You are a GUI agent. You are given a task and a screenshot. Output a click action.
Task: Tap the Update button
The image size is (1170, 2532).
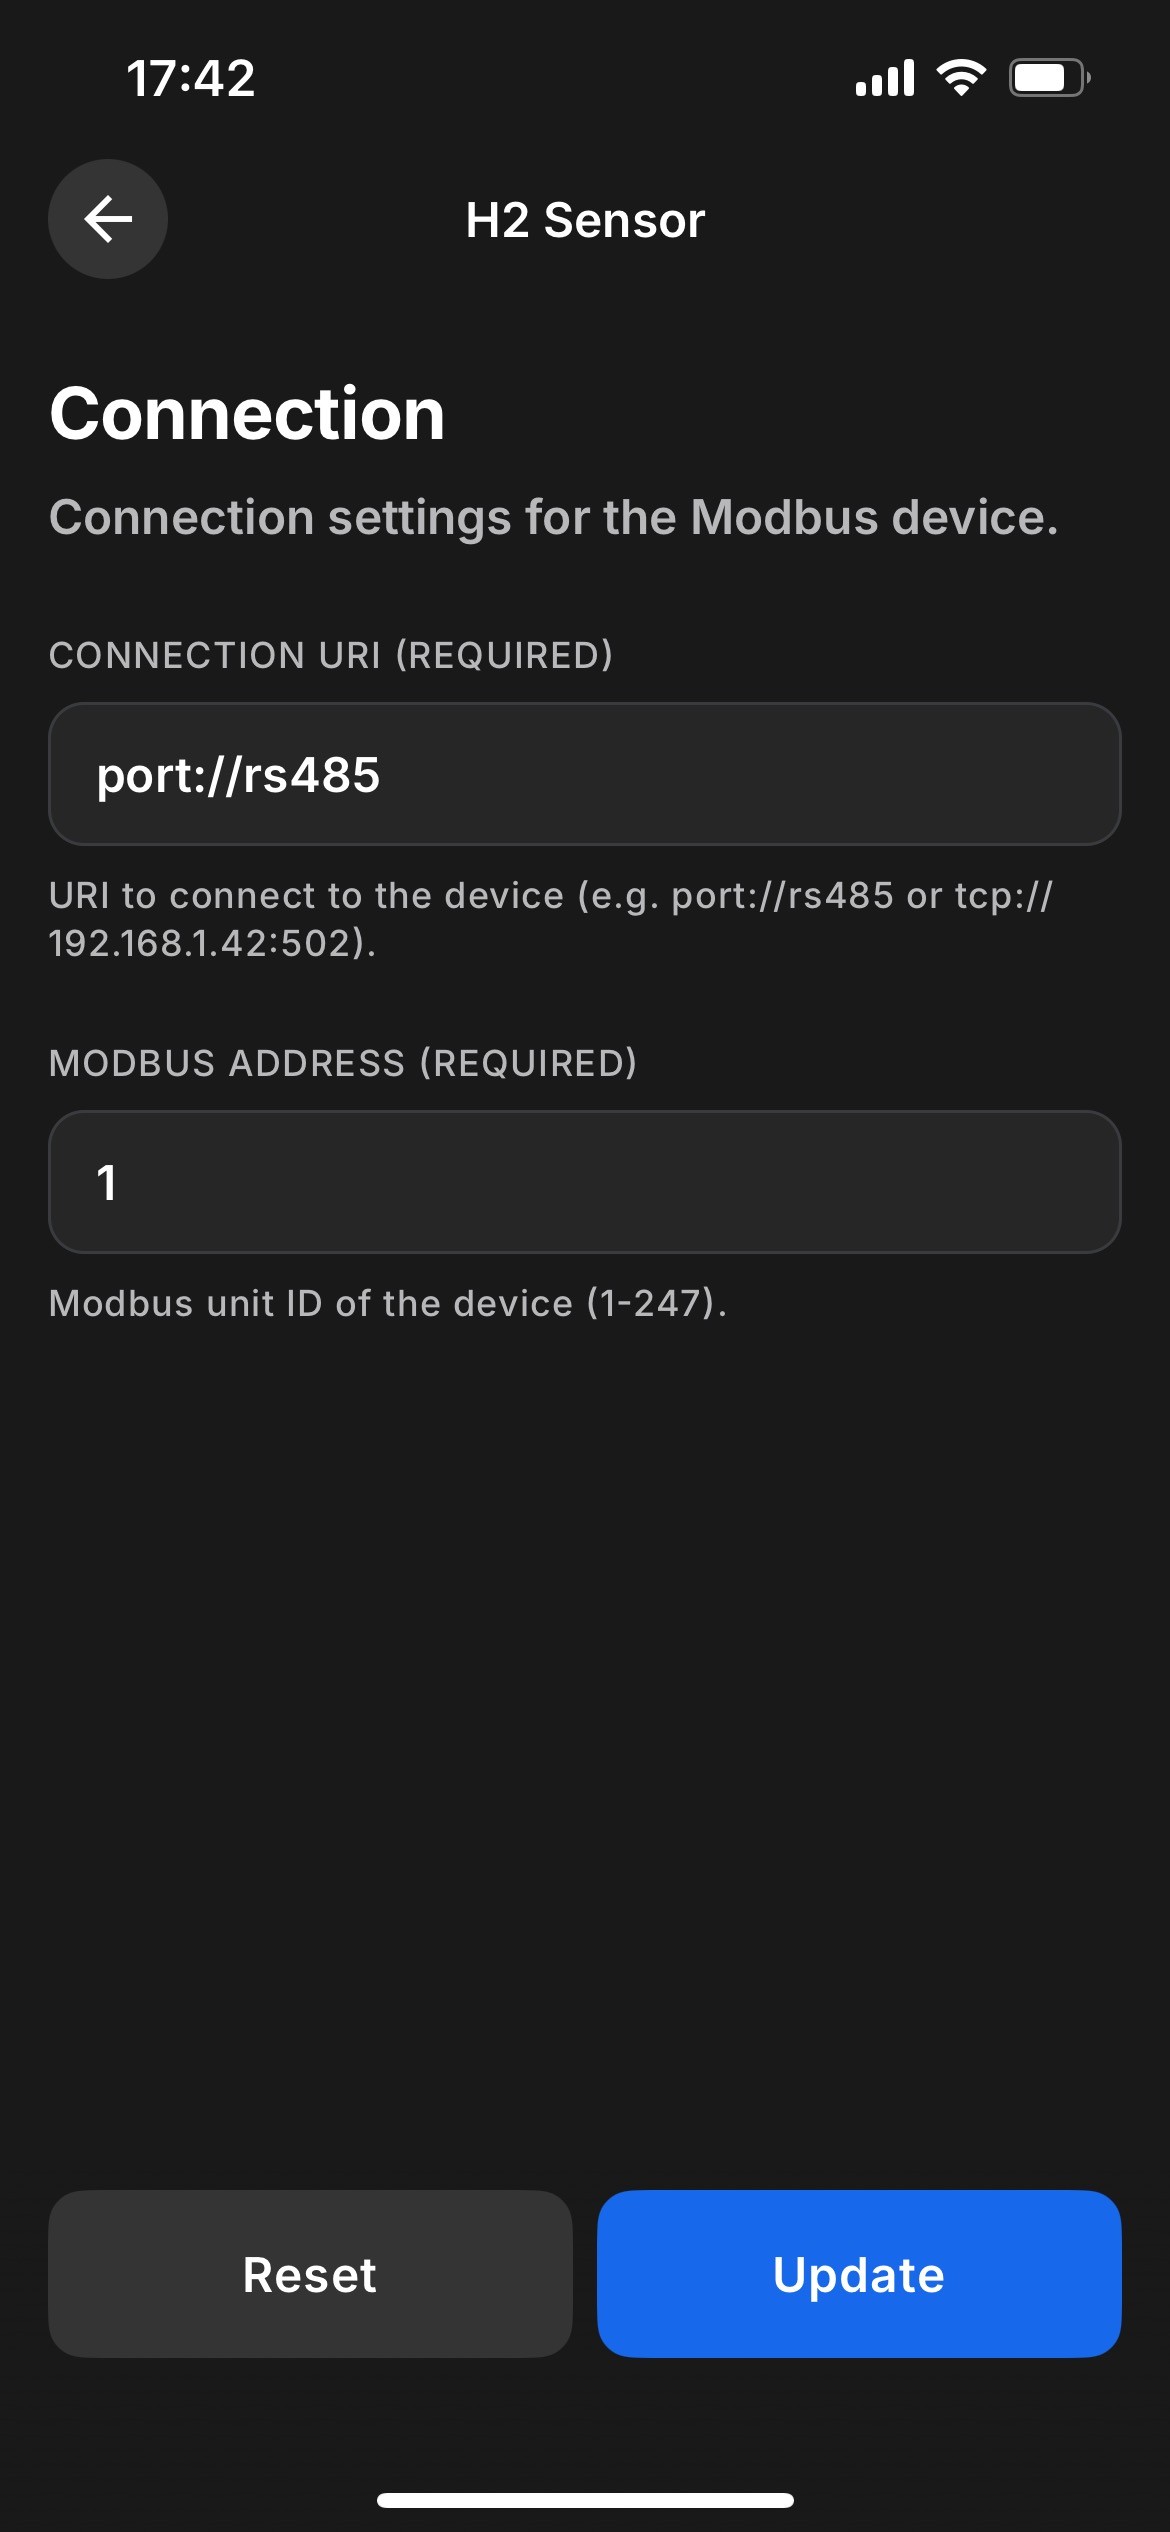[x=858, y=2275]
